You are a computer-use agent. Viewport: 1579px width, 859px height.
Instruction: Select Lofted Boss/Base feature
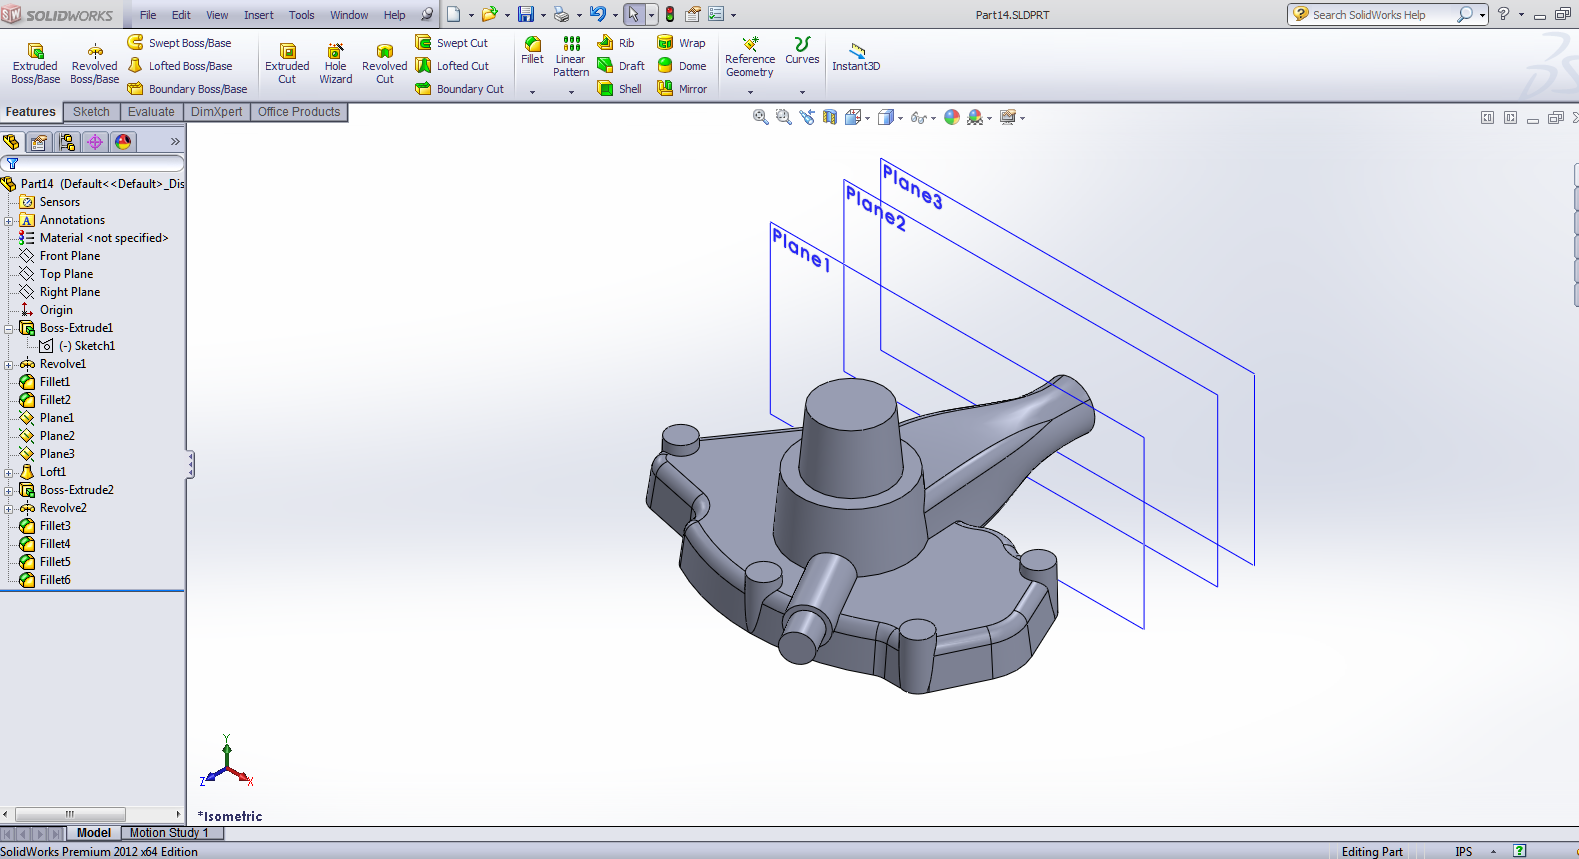(180, 66)
